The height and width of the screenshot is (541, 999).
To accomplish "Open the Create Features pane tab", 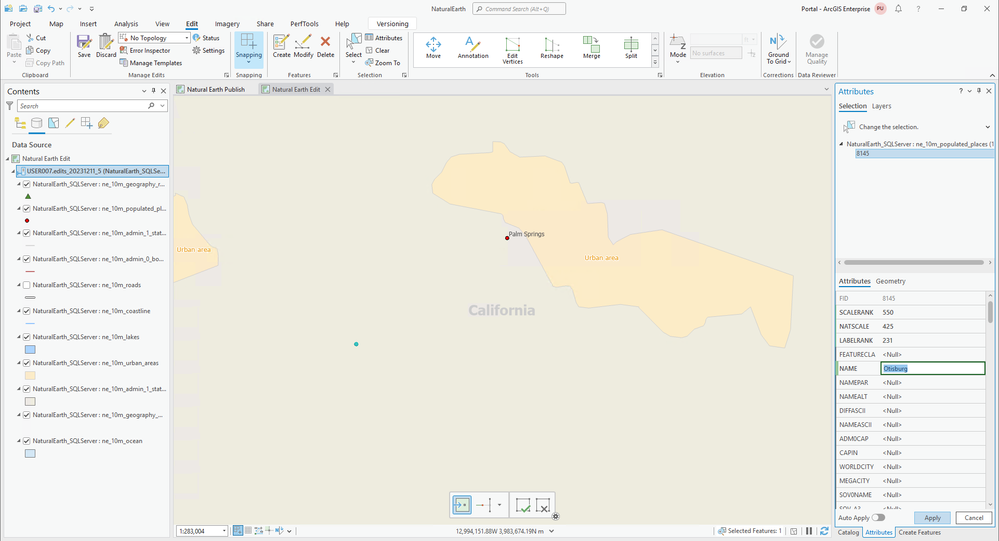I will click(919, 533).
